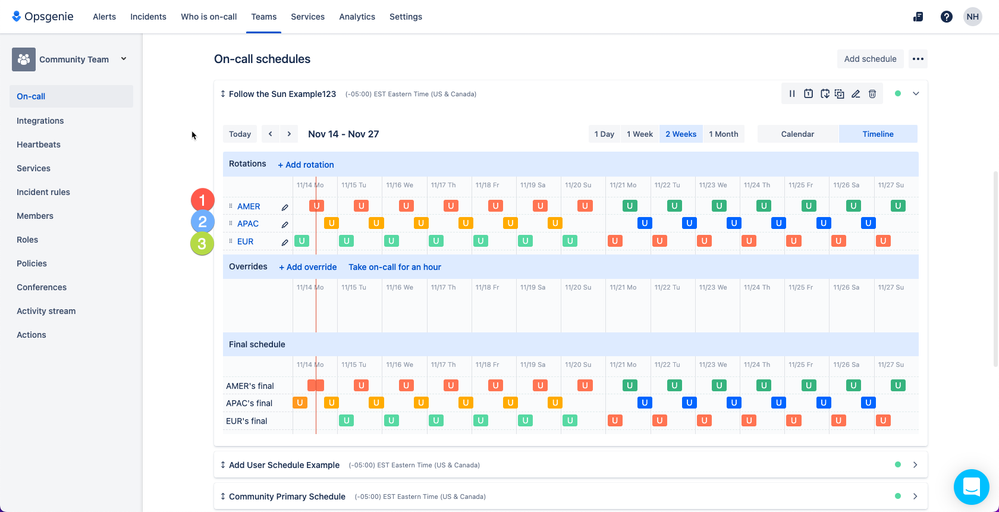Click + Add rotation

306,164
